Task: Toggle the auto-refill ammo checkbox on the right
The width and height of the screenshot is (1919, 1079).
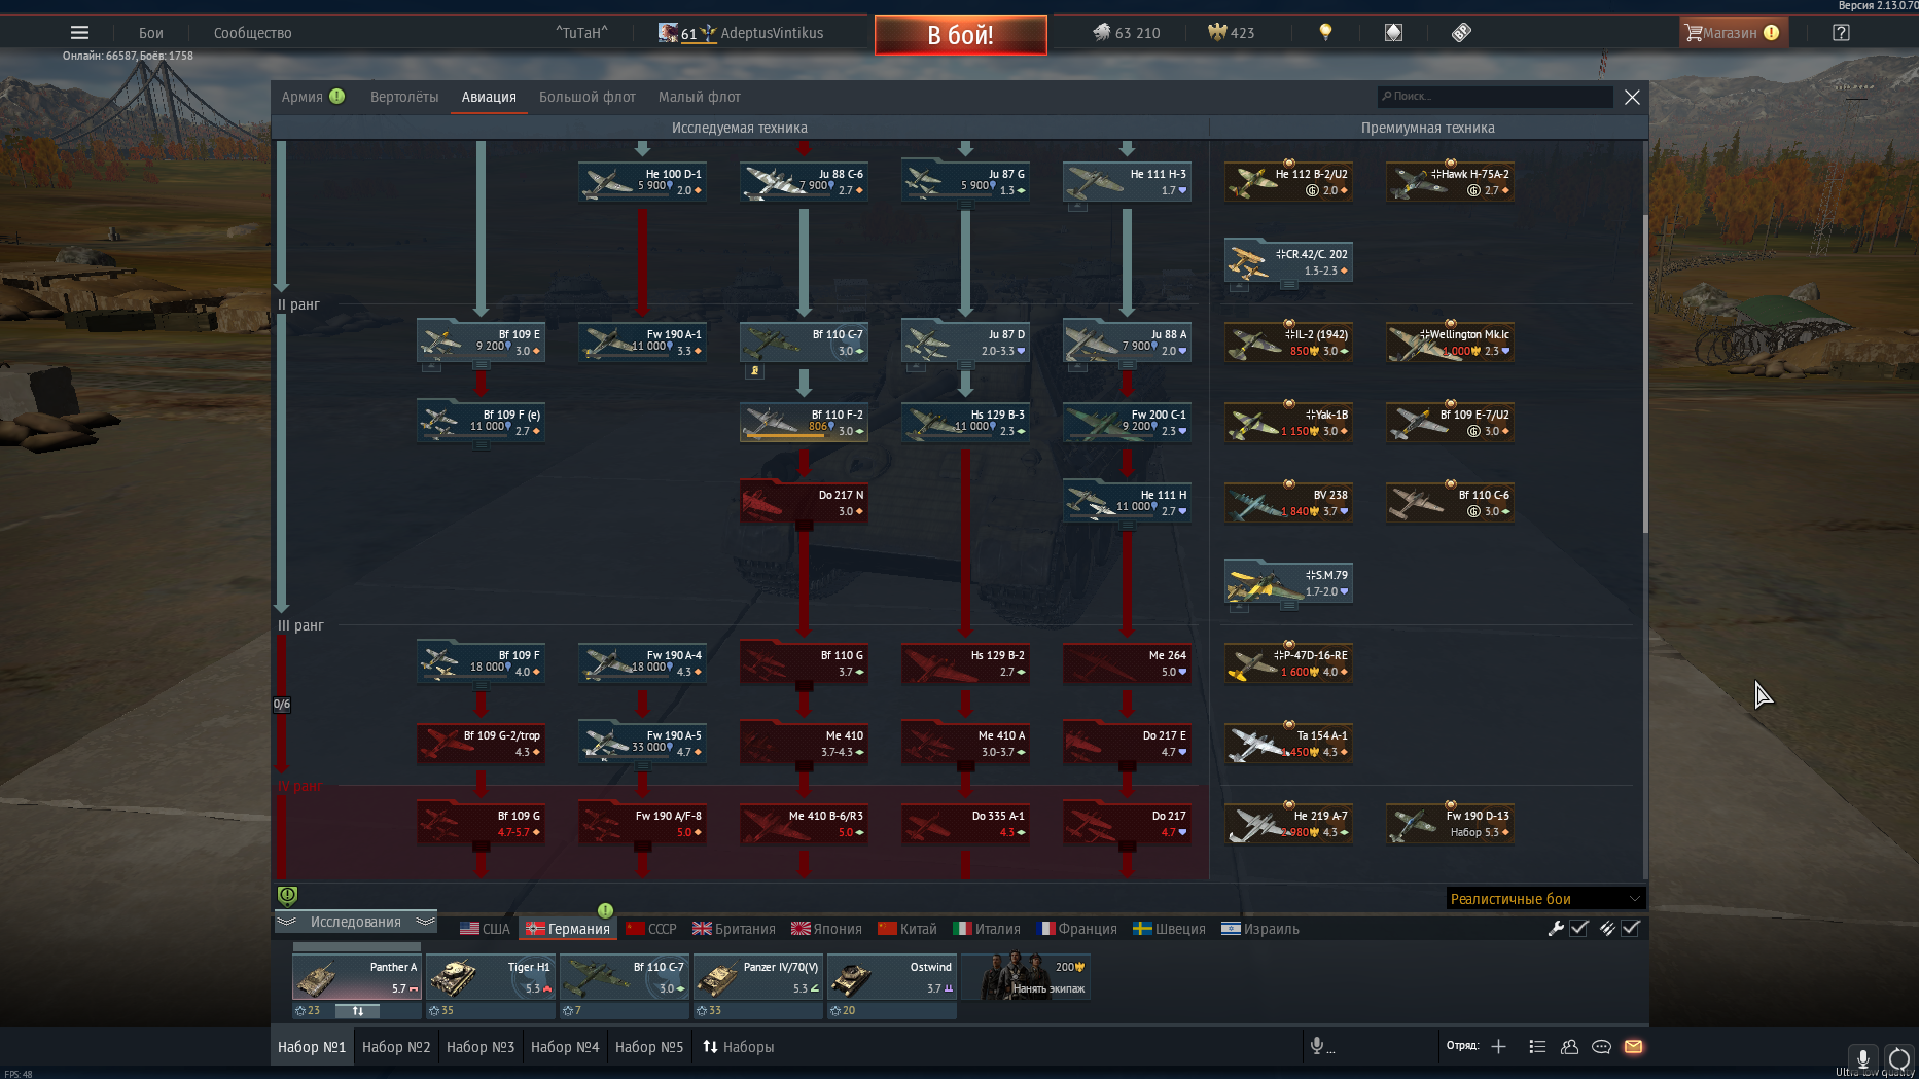Action: click(1631, 928)
